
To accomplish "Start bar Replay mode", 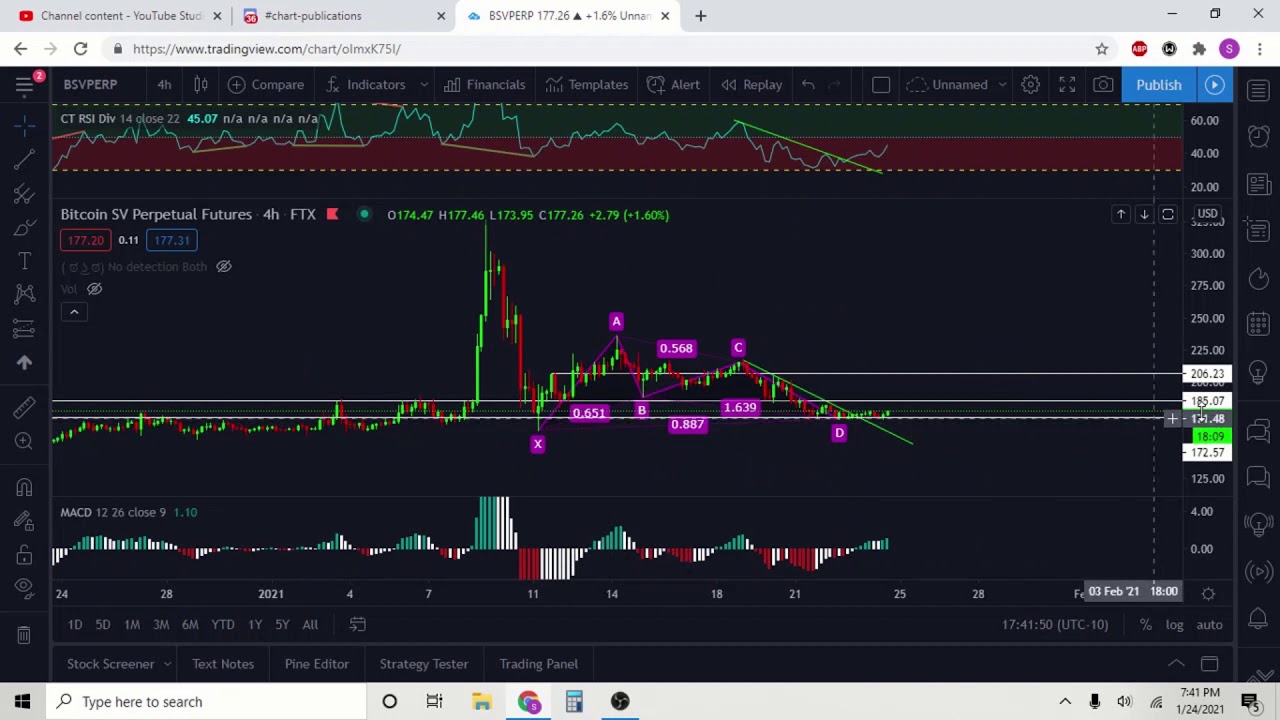I will click(751, 85).
